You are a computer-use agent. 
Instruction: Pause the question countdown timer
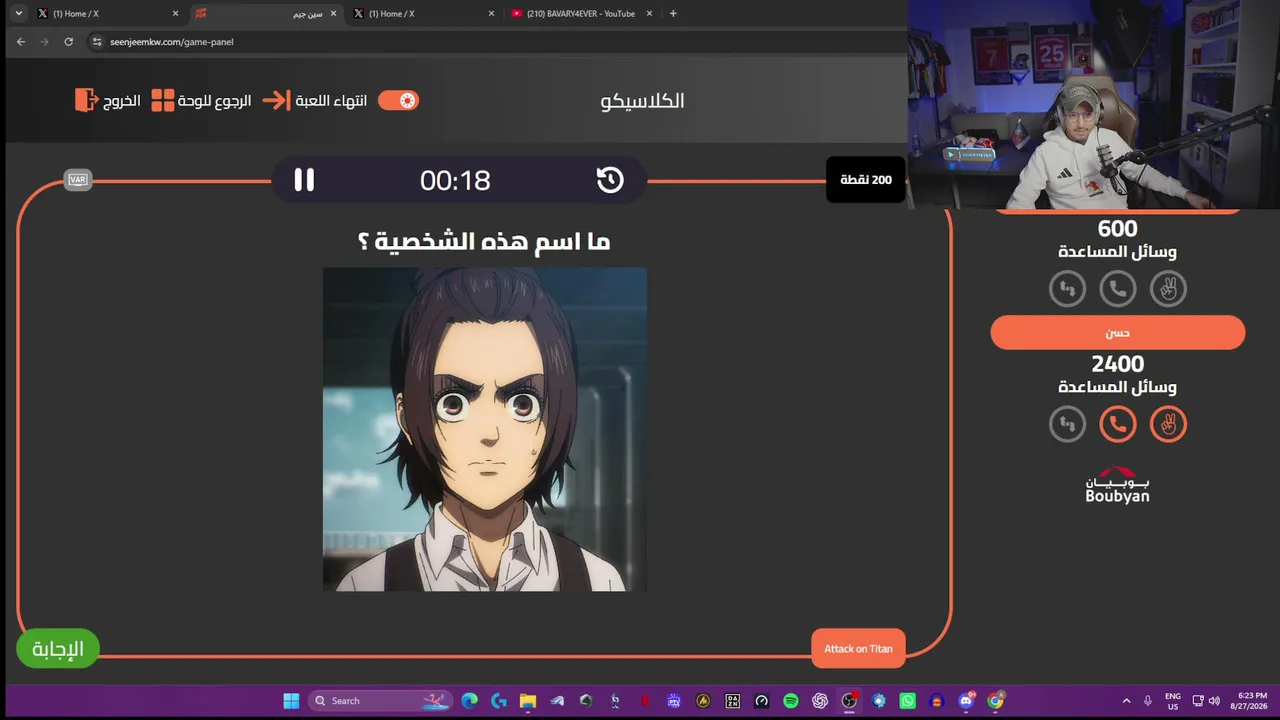pos(304,180)
